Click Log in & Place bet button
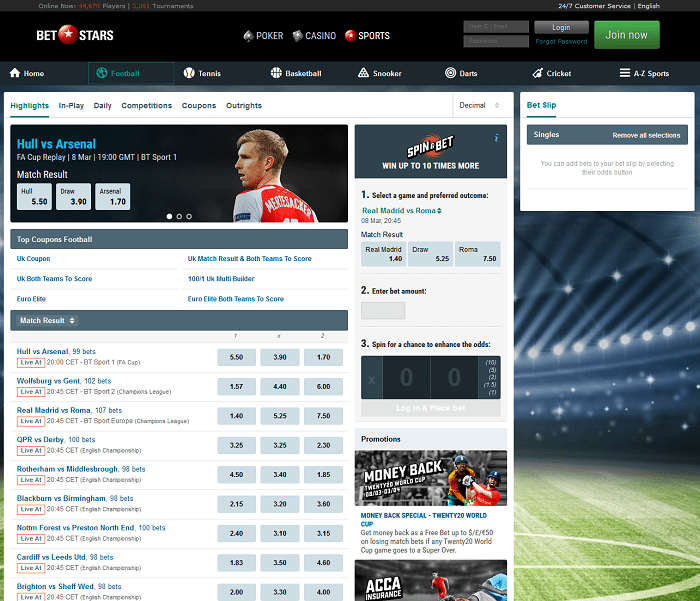The height and width of the screenshot is (601, 700). (x=430, y=408)
